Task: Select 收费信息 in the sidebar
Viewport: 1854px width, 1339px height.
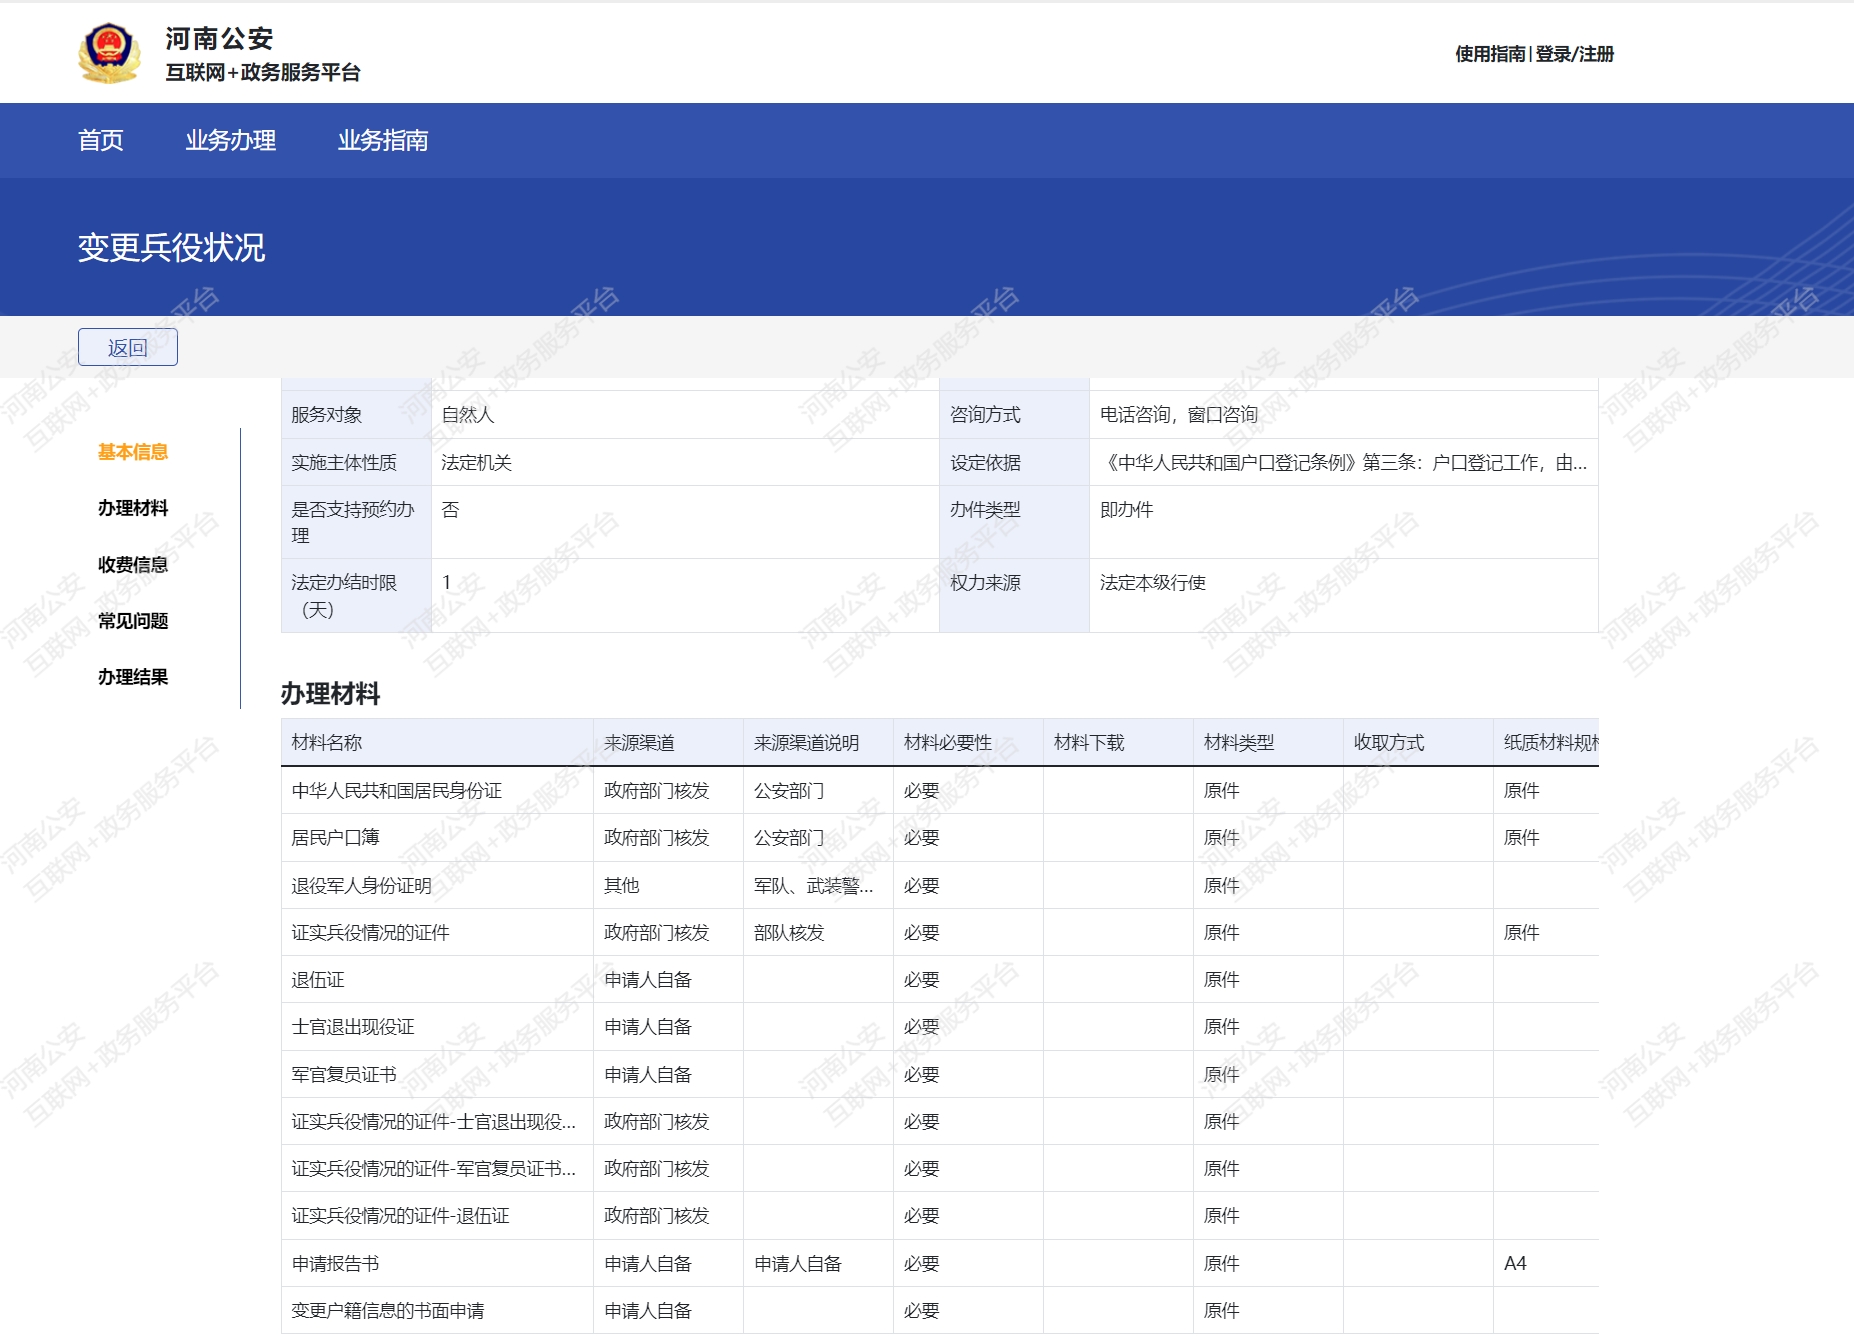Action: pyautogui.click(x=133, y=565)
